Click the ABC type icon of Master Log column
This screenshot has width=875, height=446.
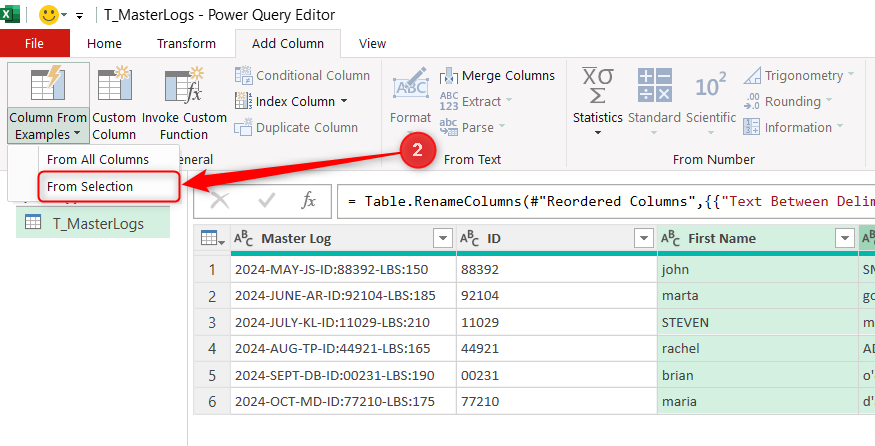click(x=243, y=239)
